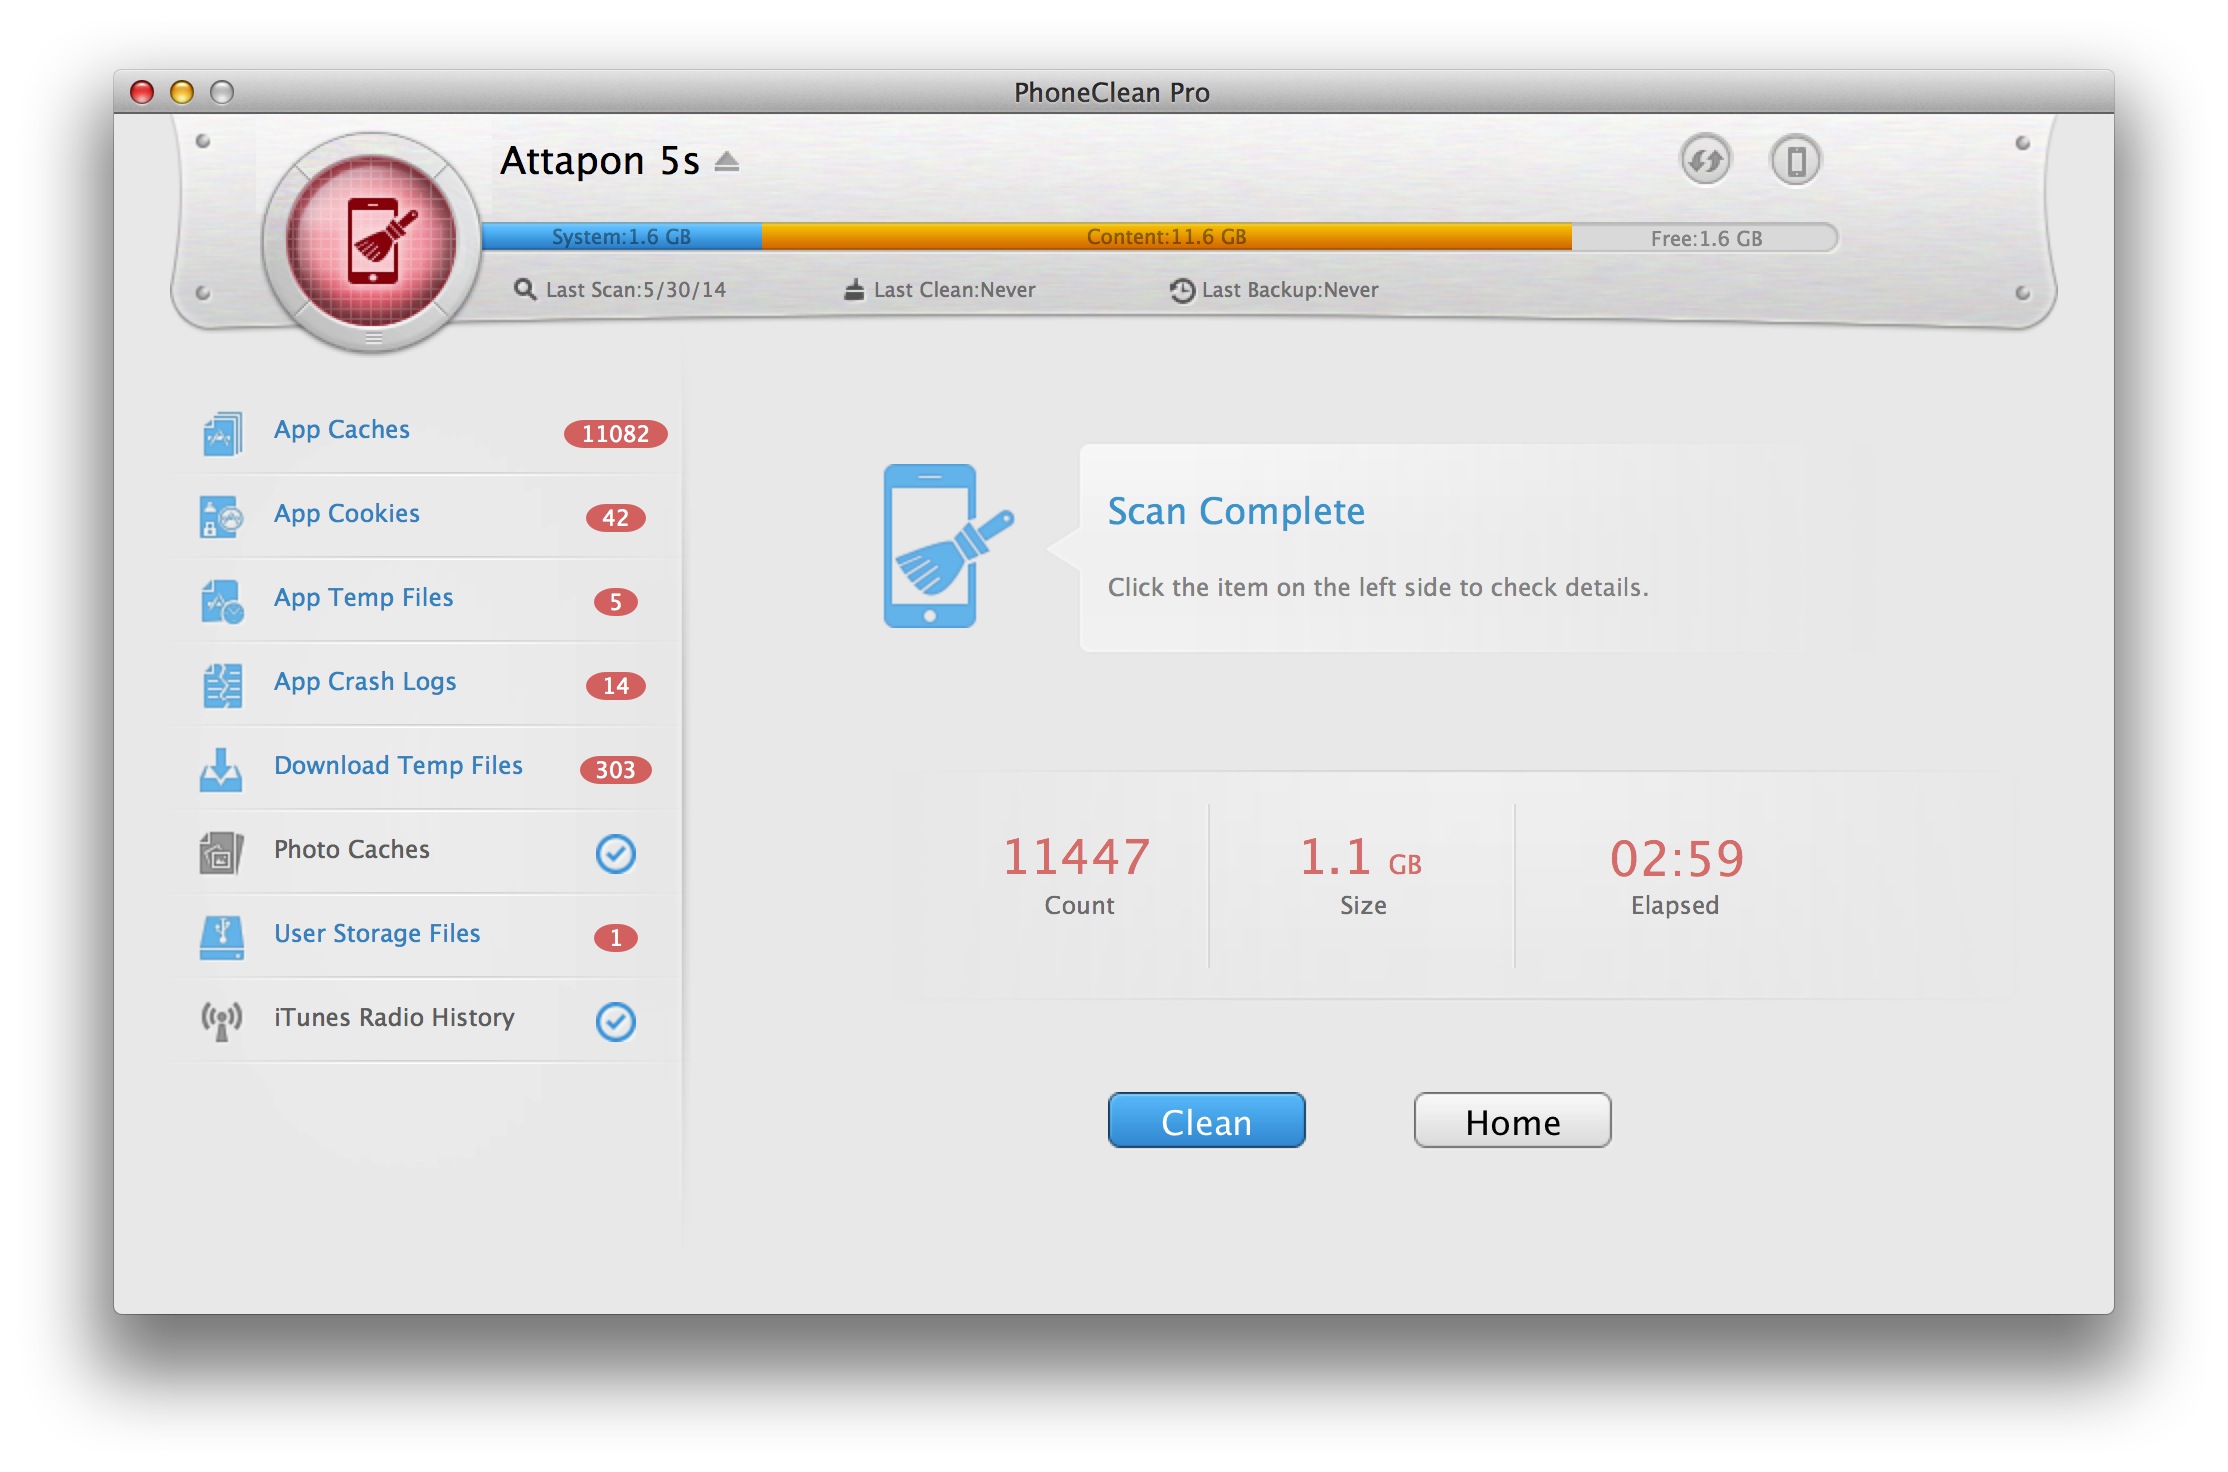Click the 11082 App Caches count badge

[615, 433]
